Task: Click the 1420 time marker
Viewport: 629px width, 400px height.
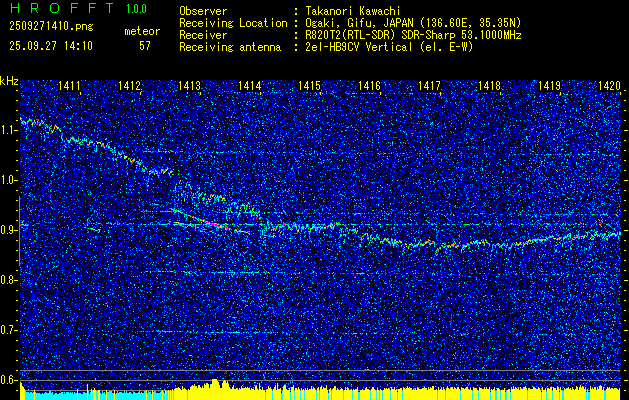Action: pyautogui.click(x=609, y=87)
